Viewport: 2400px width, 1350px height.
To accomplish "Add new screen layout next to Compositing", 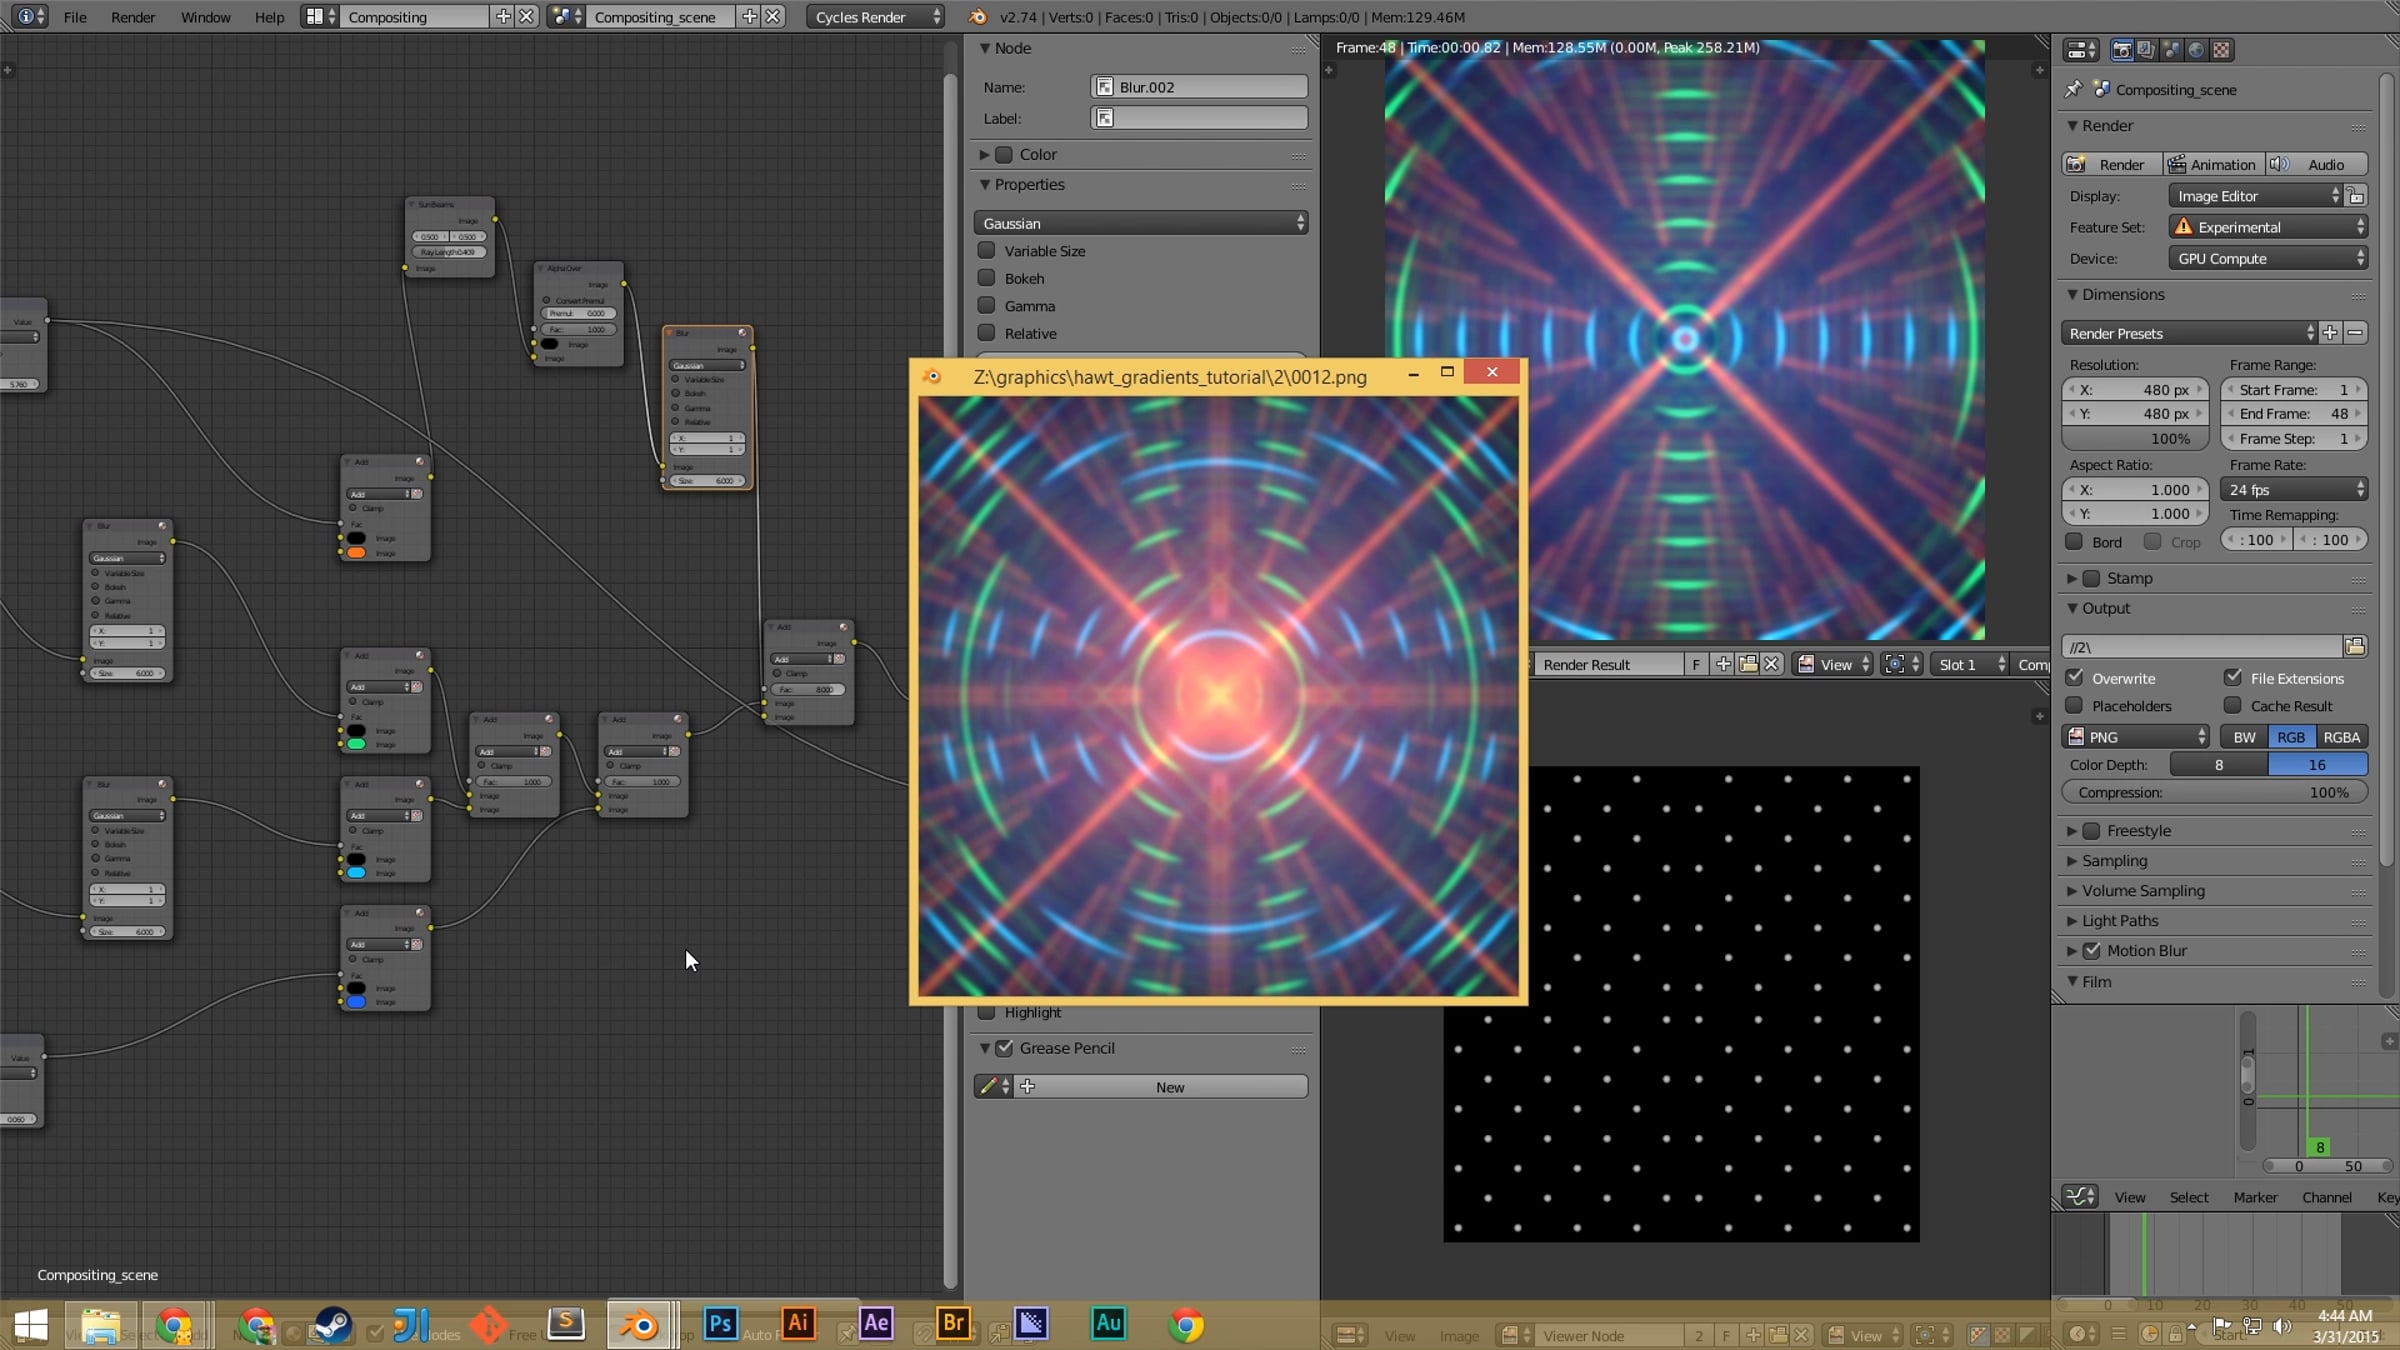I will (503, 17).
